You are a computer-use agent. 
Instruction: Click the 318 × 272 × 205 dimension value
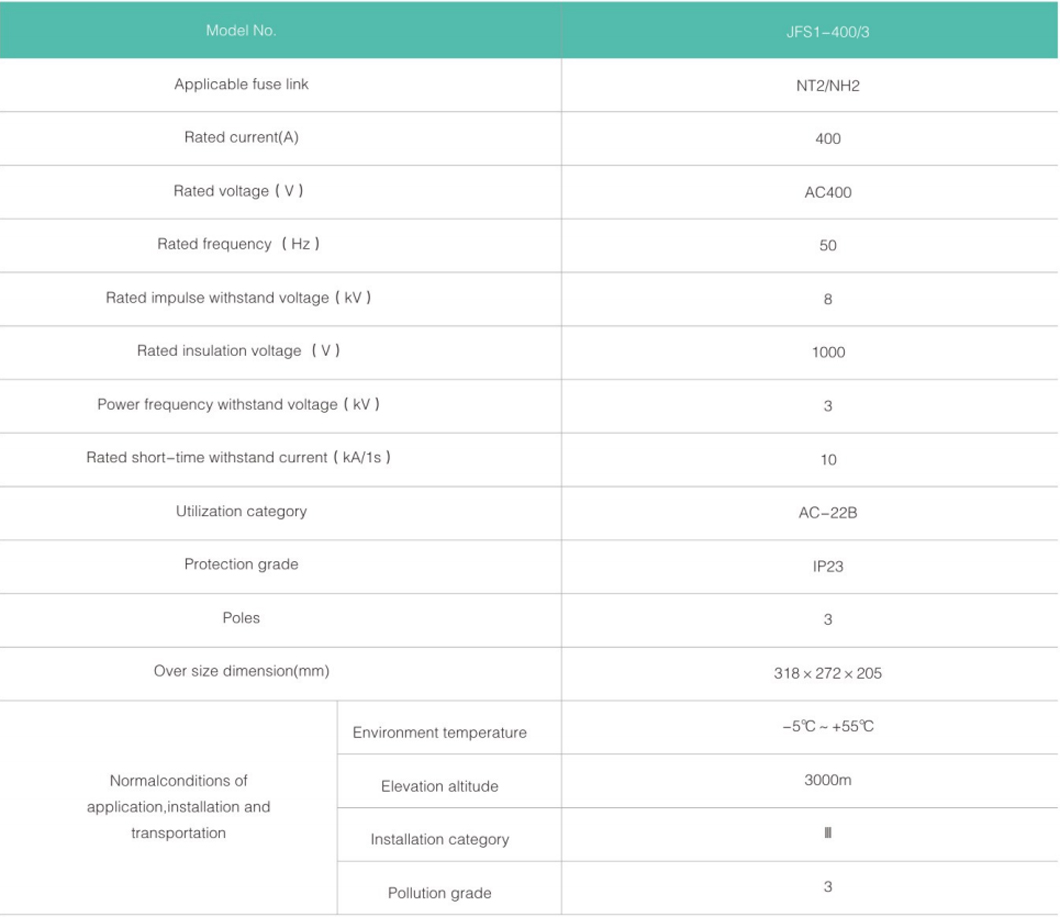coord(827,673)
